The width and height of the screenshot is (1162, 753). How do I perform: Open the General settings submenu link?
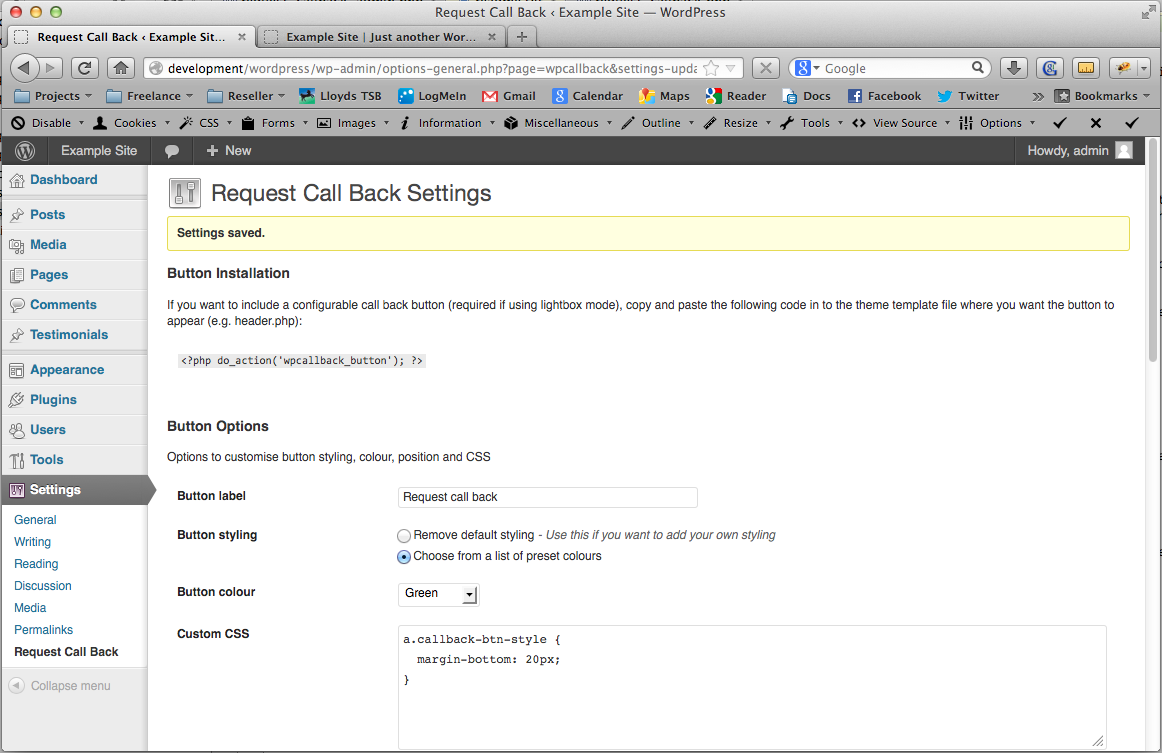[x=35, y=520]
